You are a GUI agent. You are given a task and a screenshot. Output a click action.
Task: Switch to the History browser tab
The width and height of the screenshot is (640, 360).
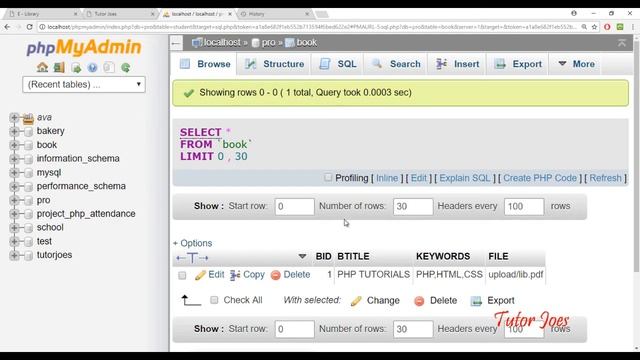click(x=276, y=14)
